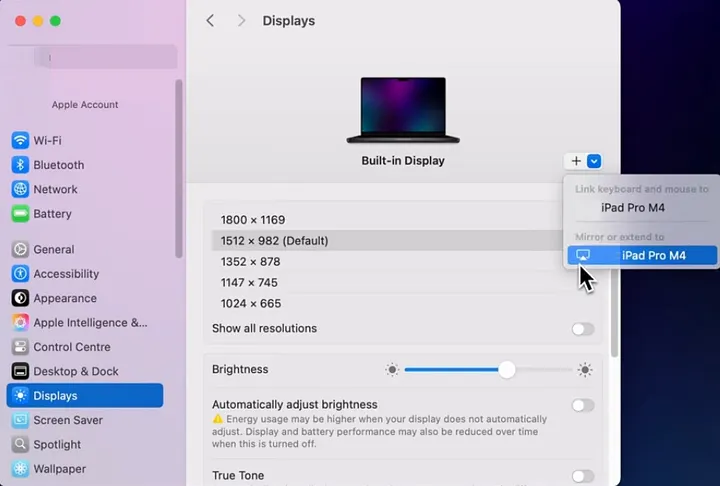This screenshot has width=720, height=486.
Task: Choose iPad Pro M4 under Mirror or extend
Action: click(x=642, y=255)
